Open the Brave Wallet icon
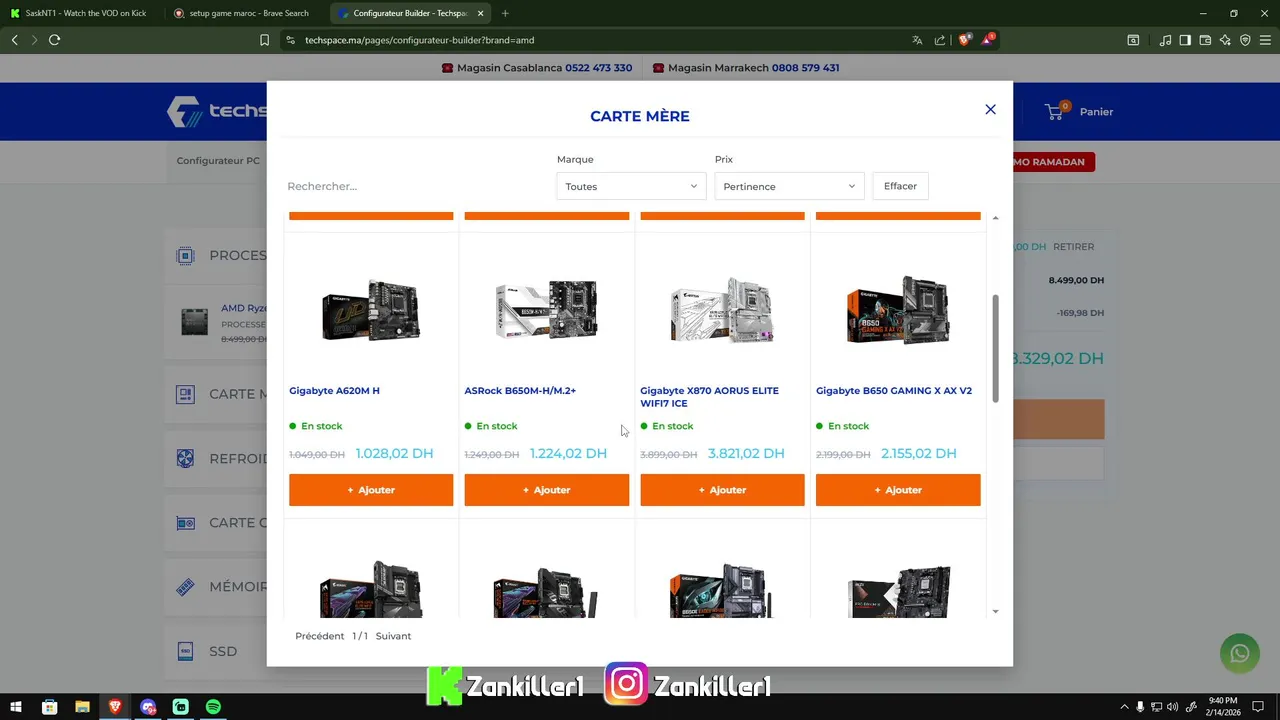This screenshot has height=720, width=1280. pos(1205,40)
